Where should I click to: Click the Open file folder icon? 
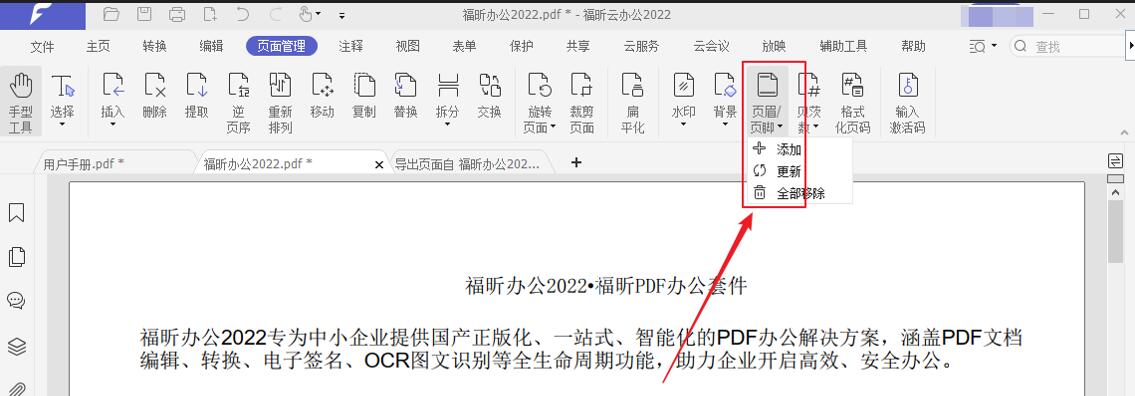point(111,14)
